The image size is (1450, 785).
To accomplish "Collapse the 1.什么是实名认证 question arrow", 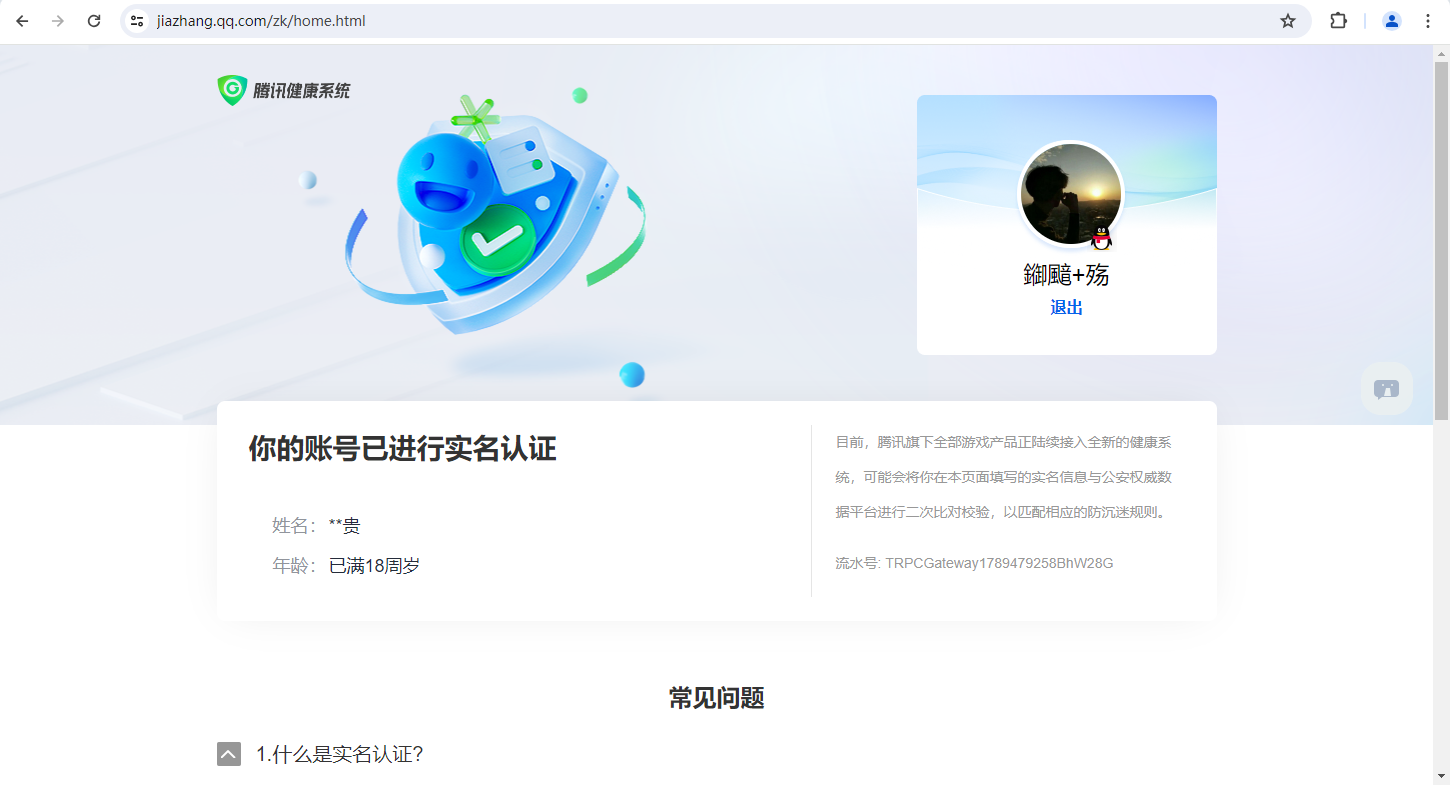I will click(x=229, y=754).
